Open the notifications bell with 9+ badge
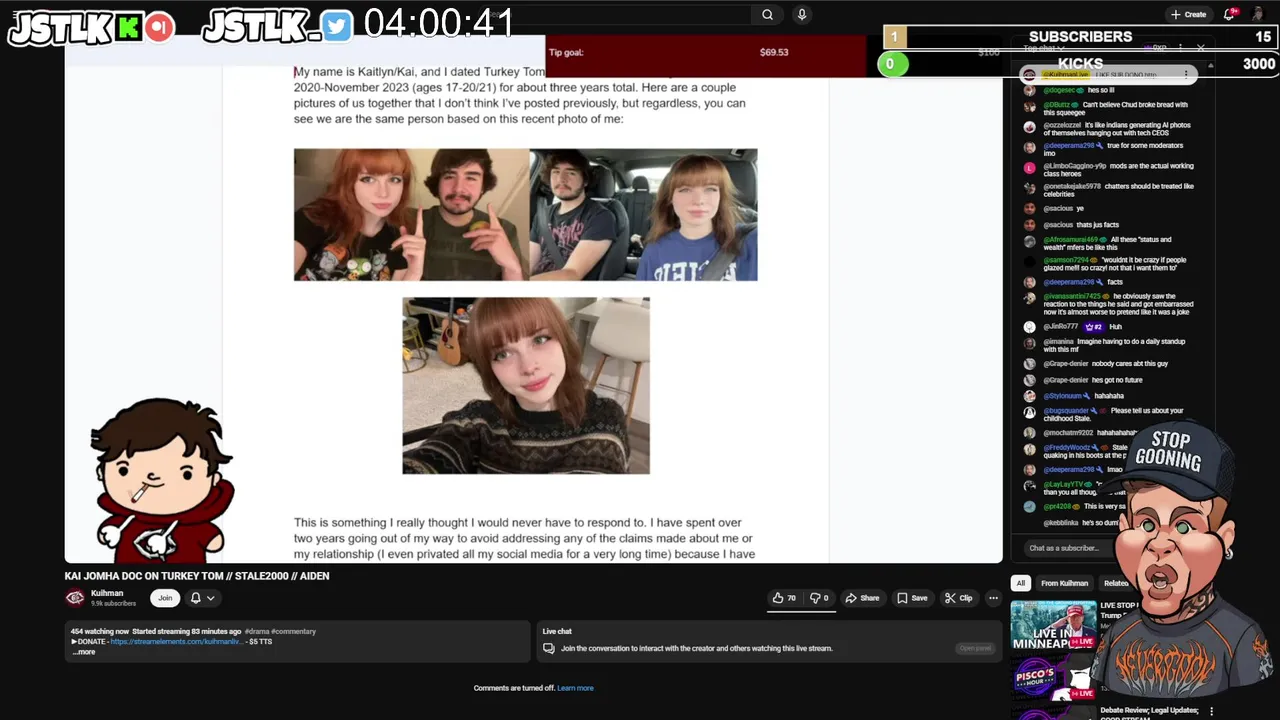This screenshot has width=1280, height=720. [1230, 14]
